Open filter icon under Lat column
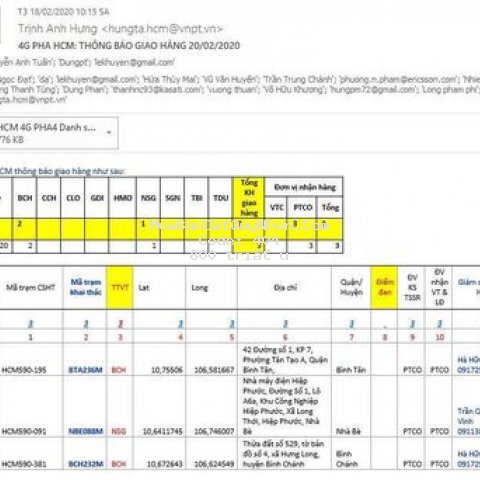This screenshot has width=480, height=480. [180, 324]
